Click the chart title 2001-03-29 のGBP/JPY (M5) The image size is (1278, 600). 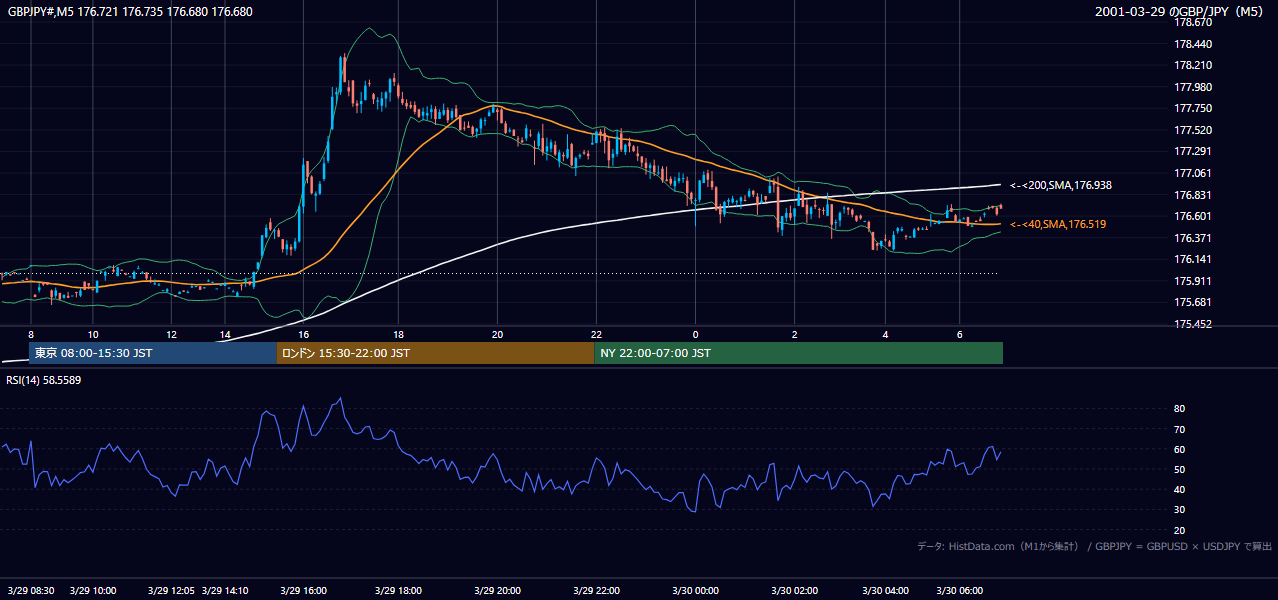tap(1180, 11)
